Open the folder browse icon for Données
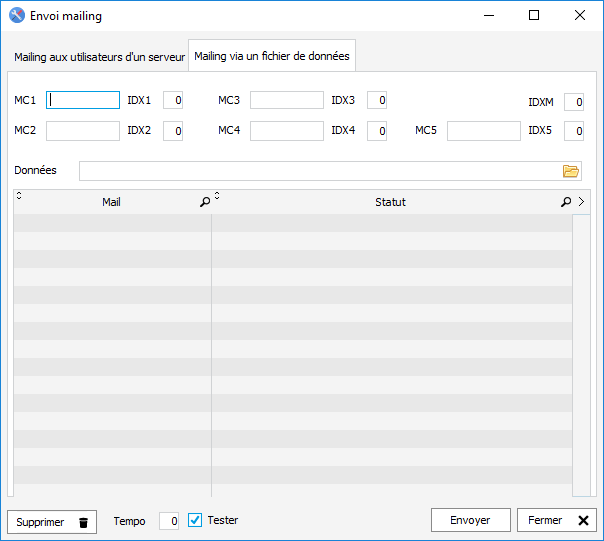The image size is (604, 541). [571, 171]
